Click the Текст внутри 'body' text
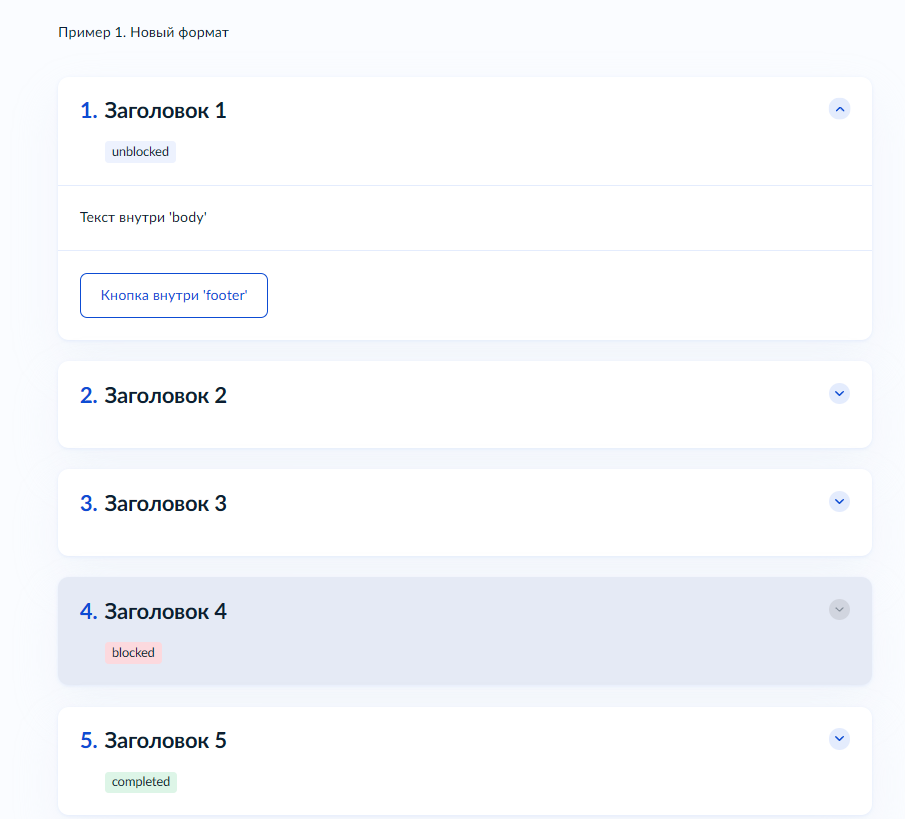The image size is (905, 819). (x=143, y=217)
